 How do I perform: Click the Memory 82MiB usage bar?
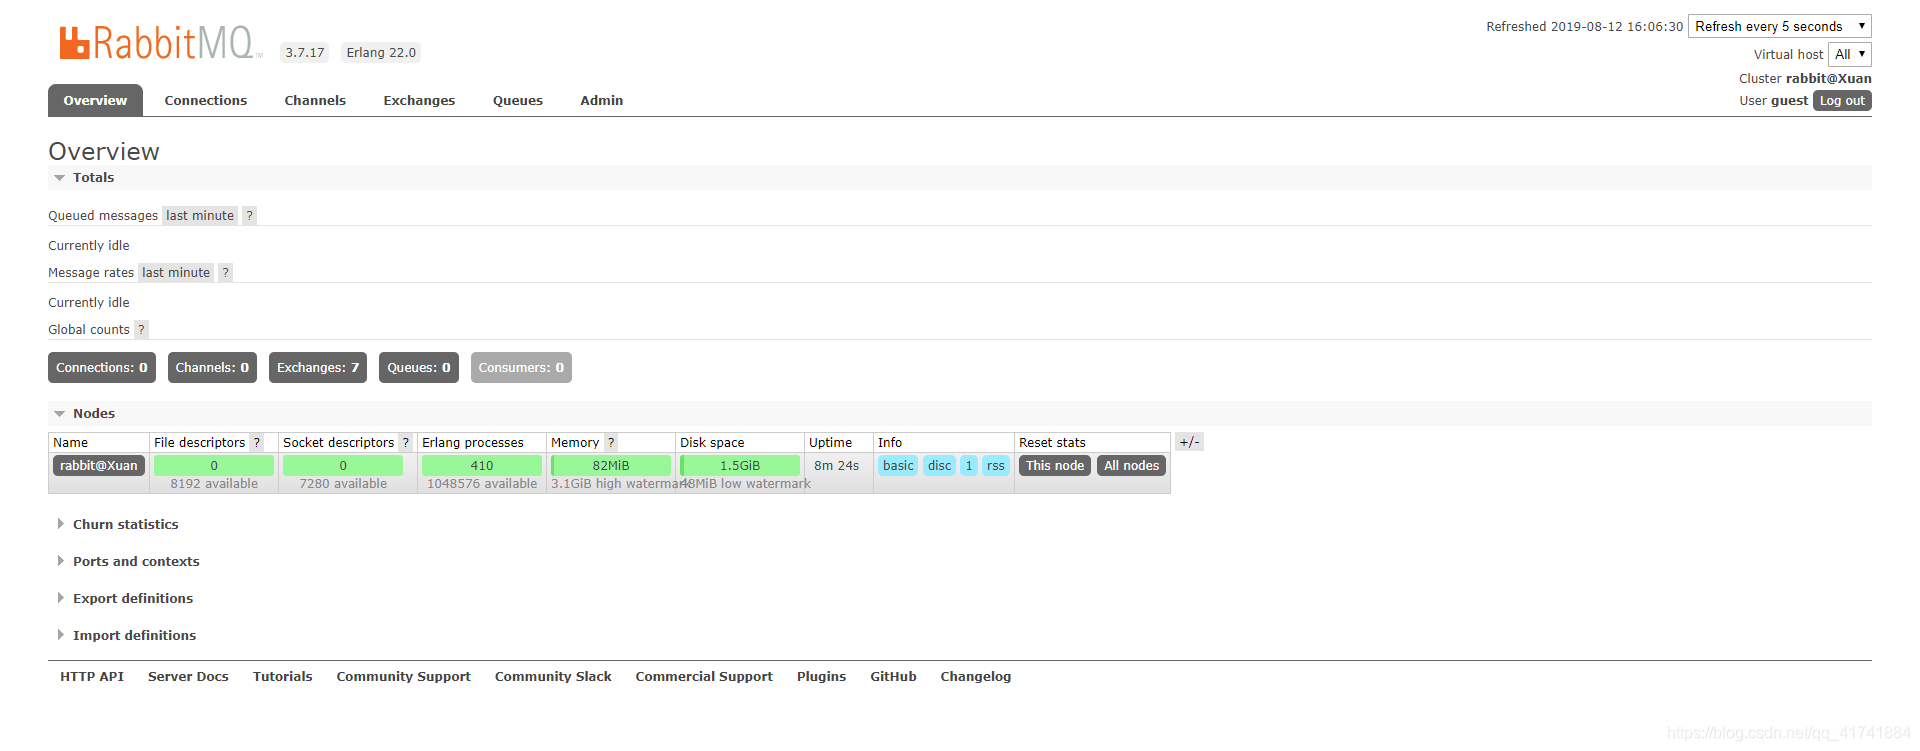tap(611, 465)
